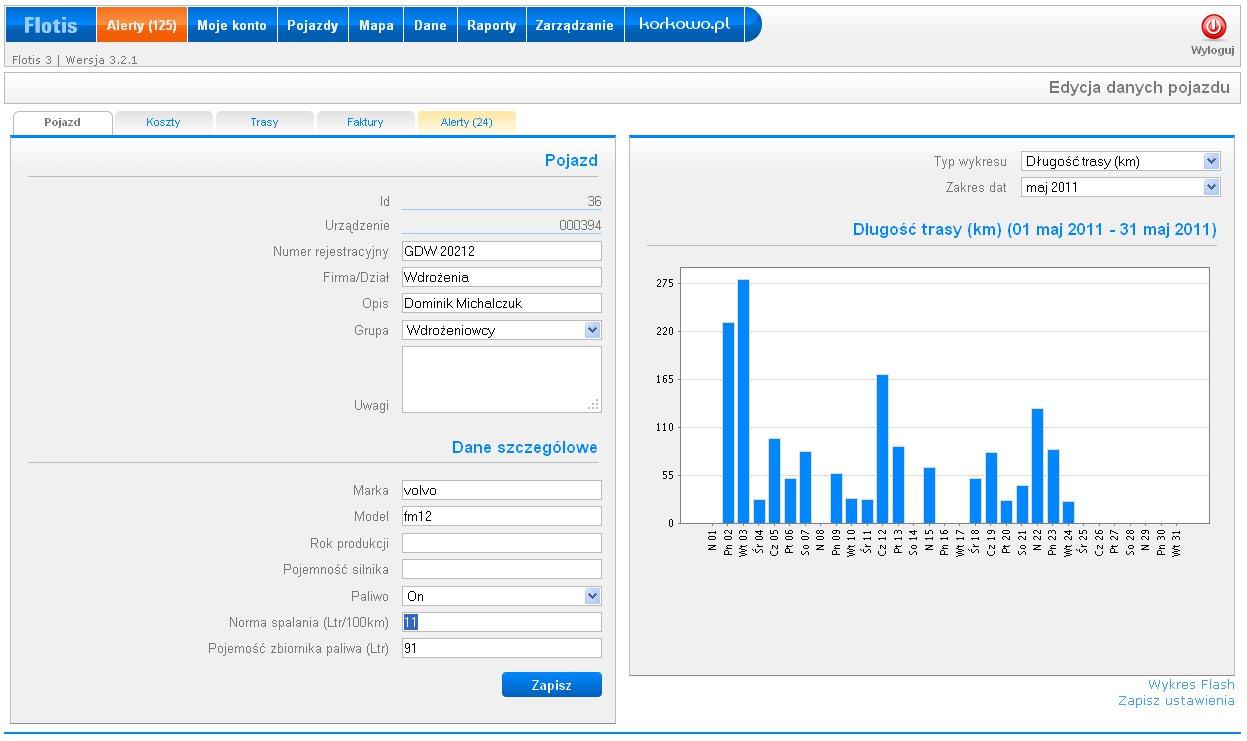Viewport: 1247px width, 741px height.
Task: Click the chart bar for Cz 12
Action: click(882, 449)
